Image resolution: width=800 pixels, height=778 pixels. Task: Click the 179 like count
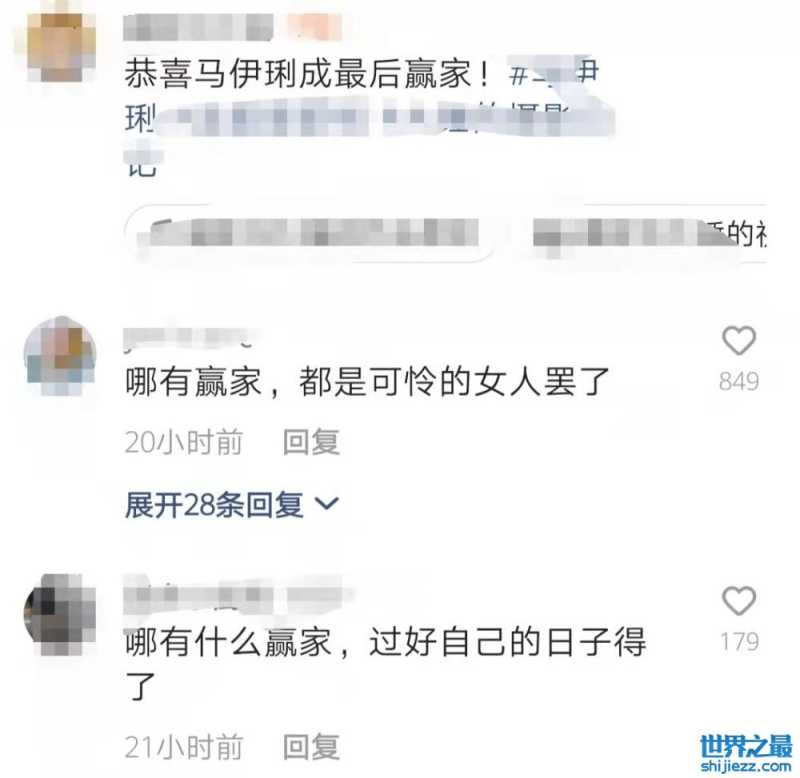(739, 642)
